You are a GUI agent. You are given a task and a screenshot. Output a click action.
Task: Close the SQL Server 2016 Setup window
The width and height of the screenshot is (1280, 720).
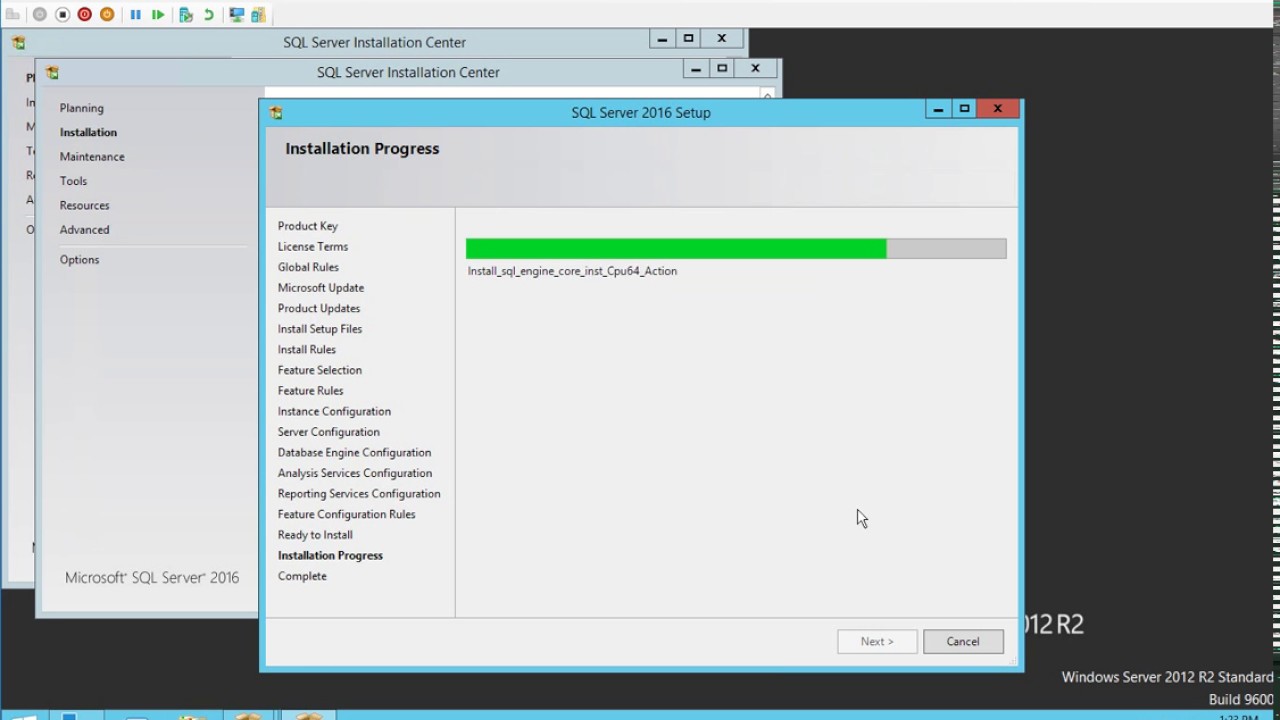point(997,109)
